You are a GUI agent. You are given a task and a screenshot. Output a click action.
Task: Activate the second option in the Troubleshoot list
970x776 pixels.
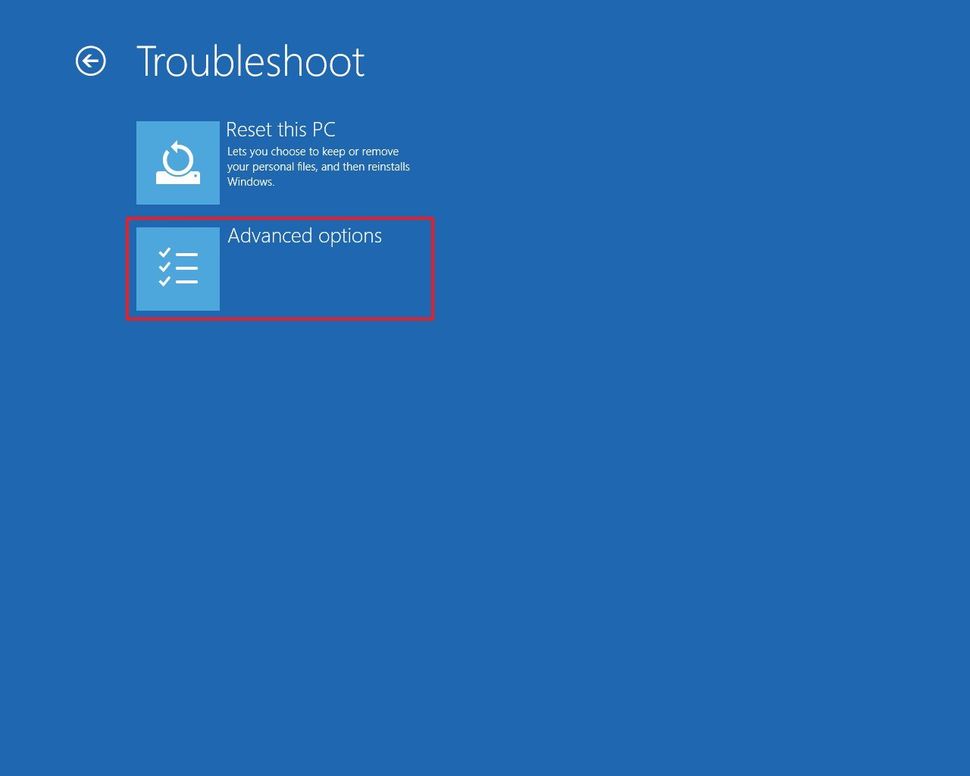click(x=280, y=268)
